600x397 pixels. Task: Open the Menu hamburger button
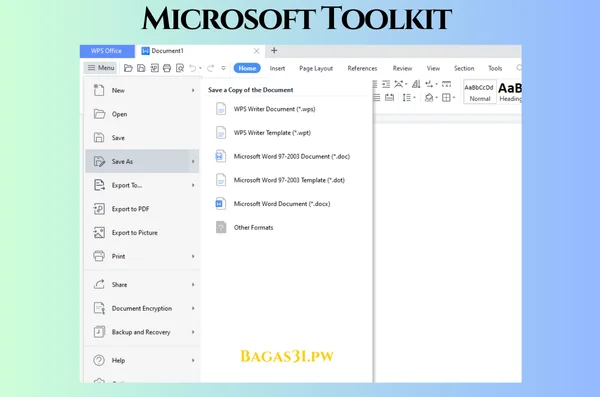[x=101, y=68]
